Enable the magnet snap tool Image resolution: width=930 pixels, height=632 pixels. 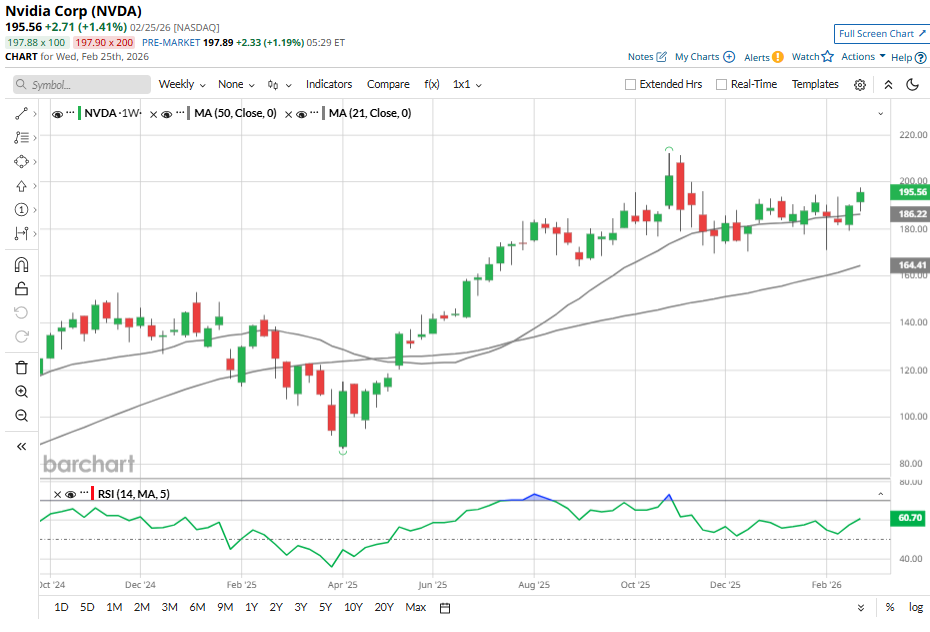click(21, 265)
